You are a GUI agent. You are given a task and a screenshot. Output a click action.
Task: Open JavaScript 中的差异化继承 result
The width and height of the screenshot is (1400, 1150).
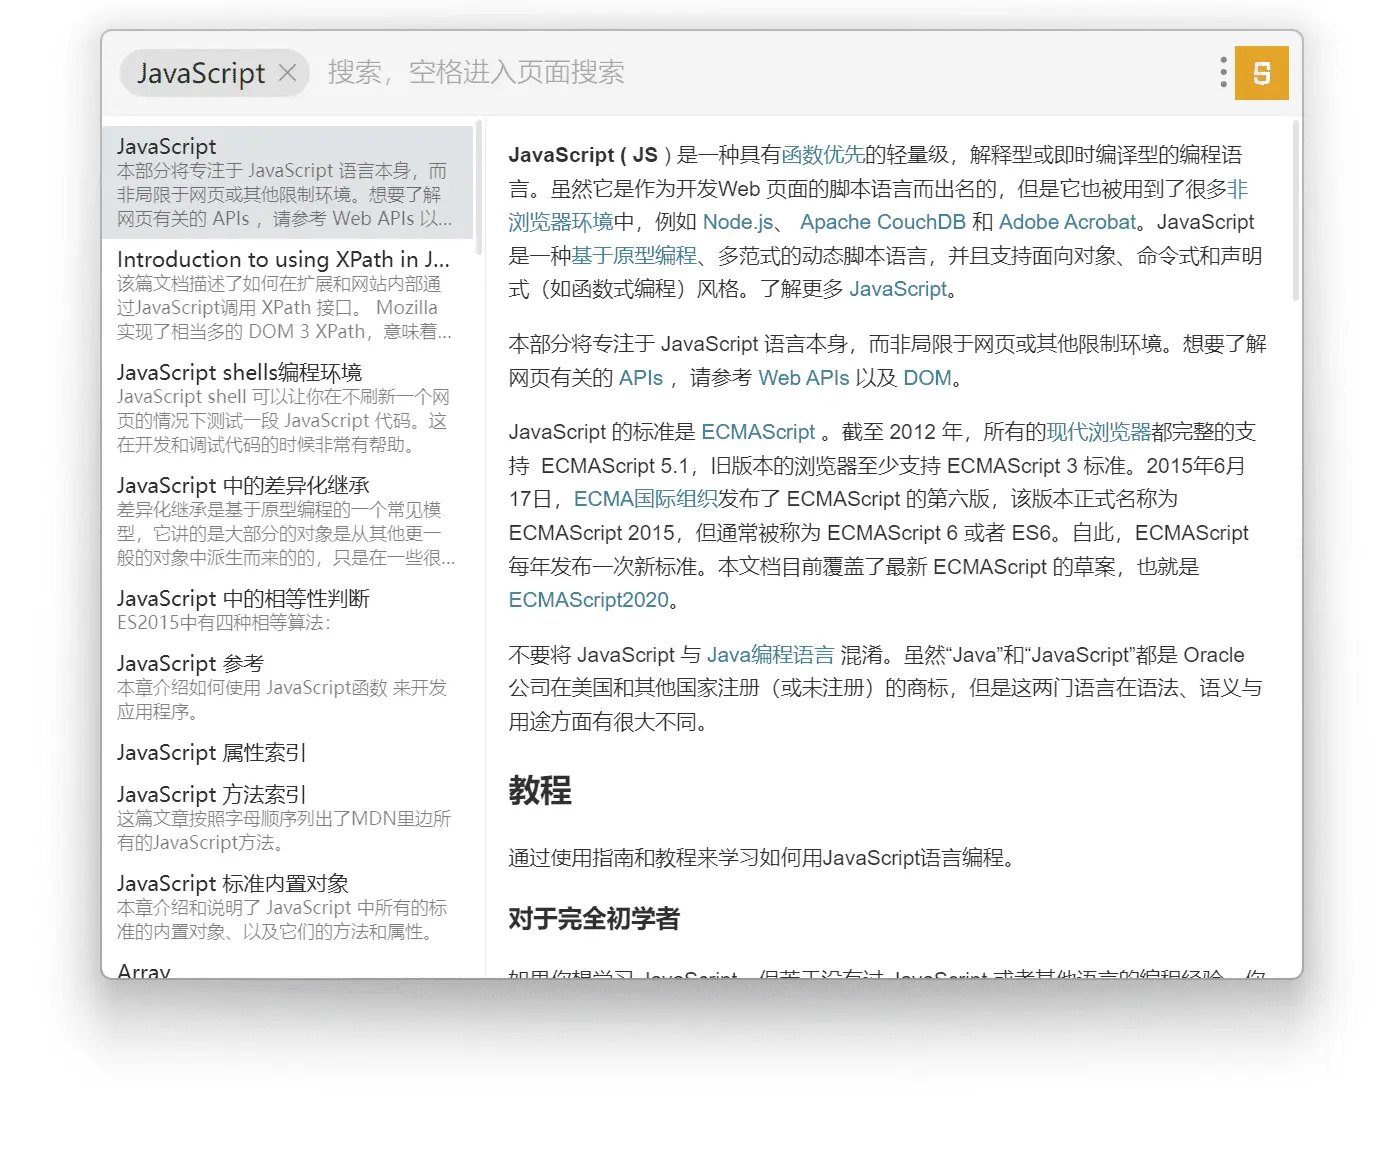288,521
